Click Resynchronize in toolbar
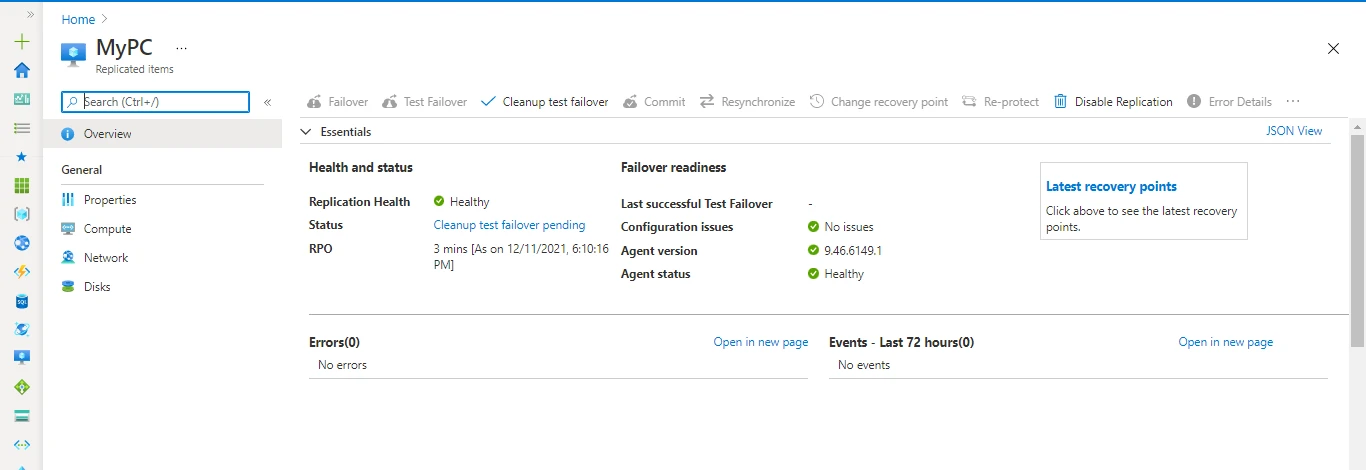Image resolution: width=1366 pixels, height=470 pixels. point(747,102)
